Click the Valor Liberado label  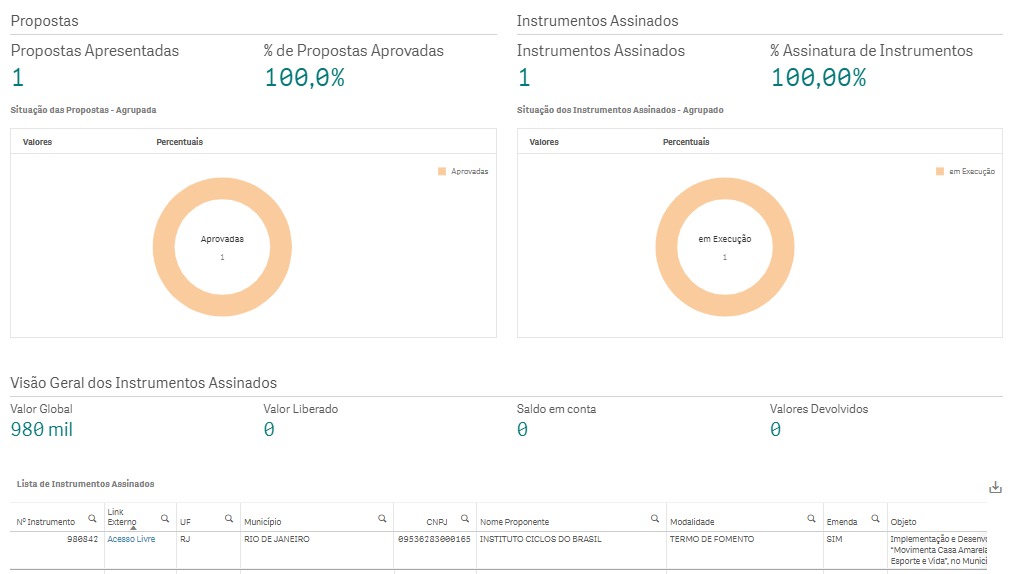click(300, 409)
